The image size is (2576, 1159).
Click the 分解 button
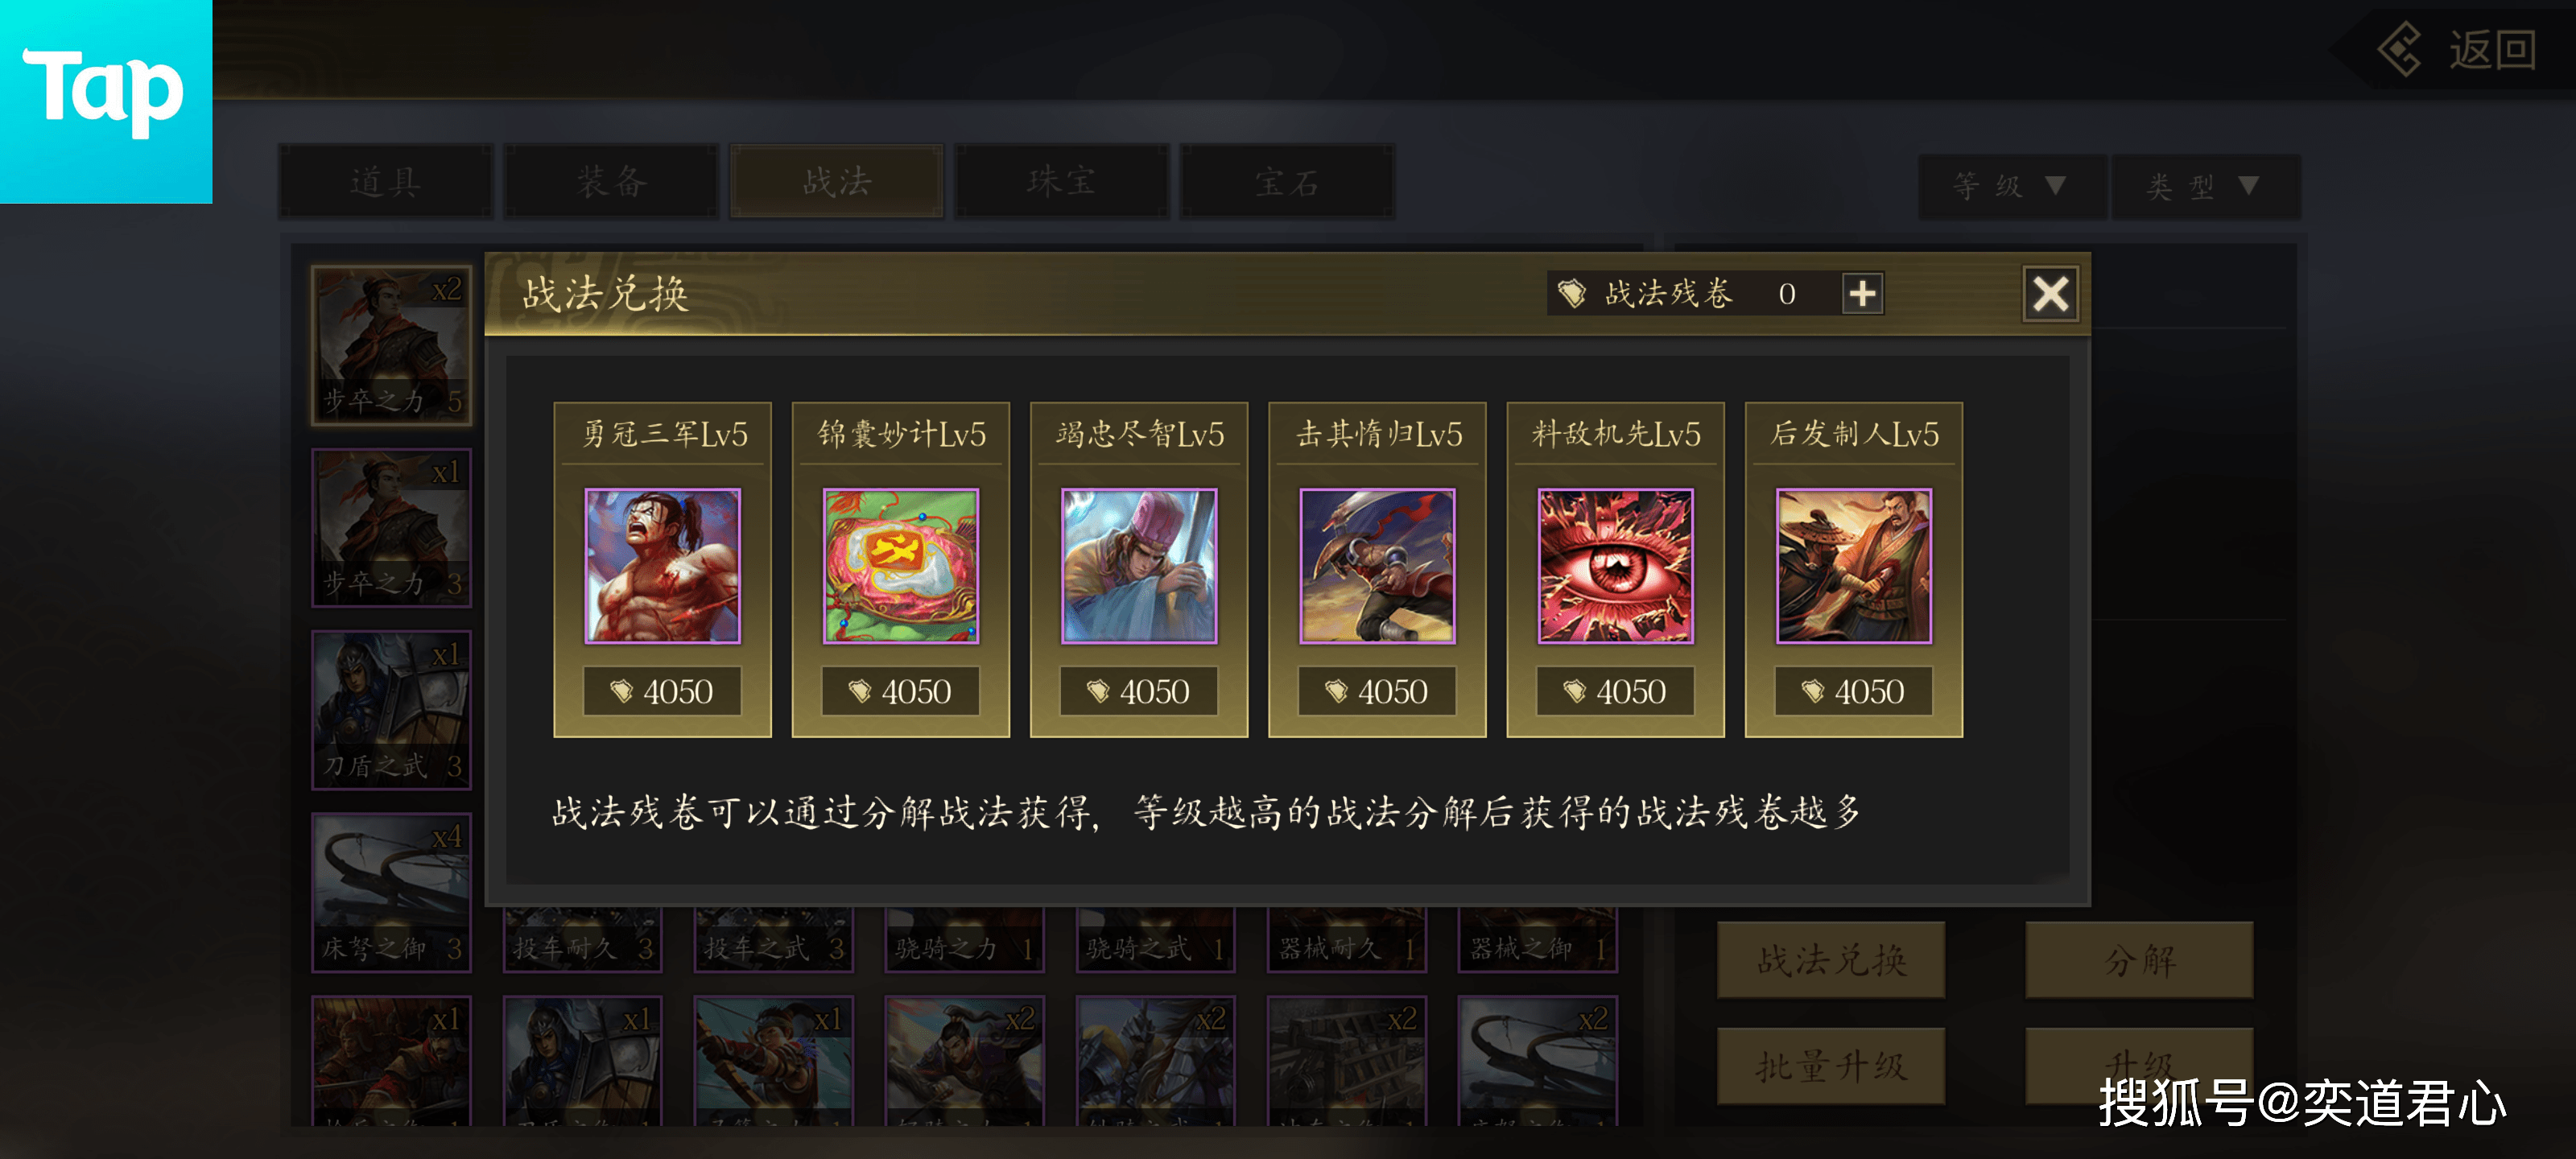pyautogui.click(x=2139, y=960)
